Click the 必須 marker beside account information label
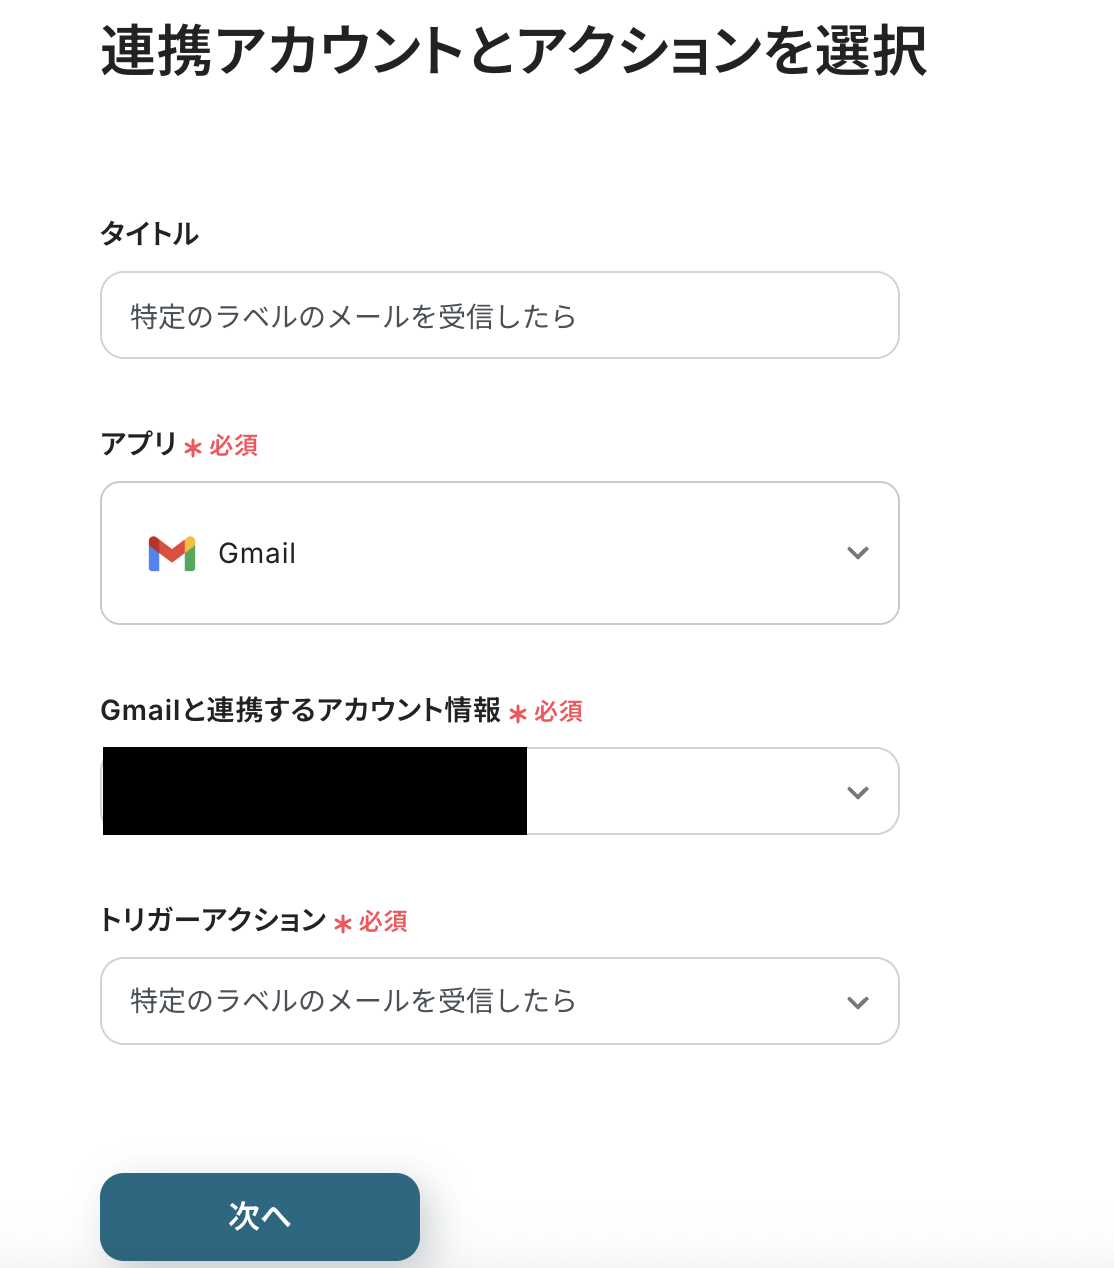 click(558, 711)
